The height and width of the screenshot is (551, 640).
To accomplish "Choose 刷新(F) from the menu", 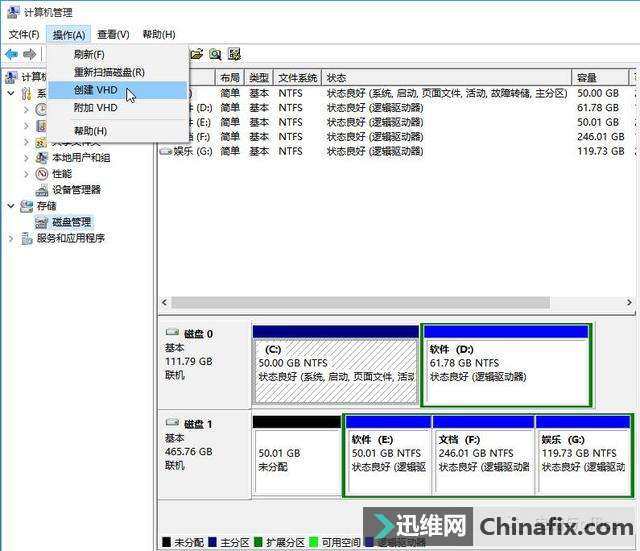I will click(118, 54).
